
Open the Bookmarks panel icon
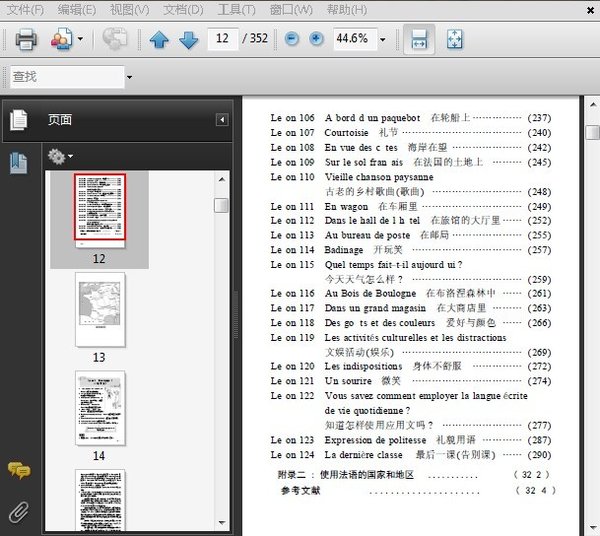click(19, 163)
